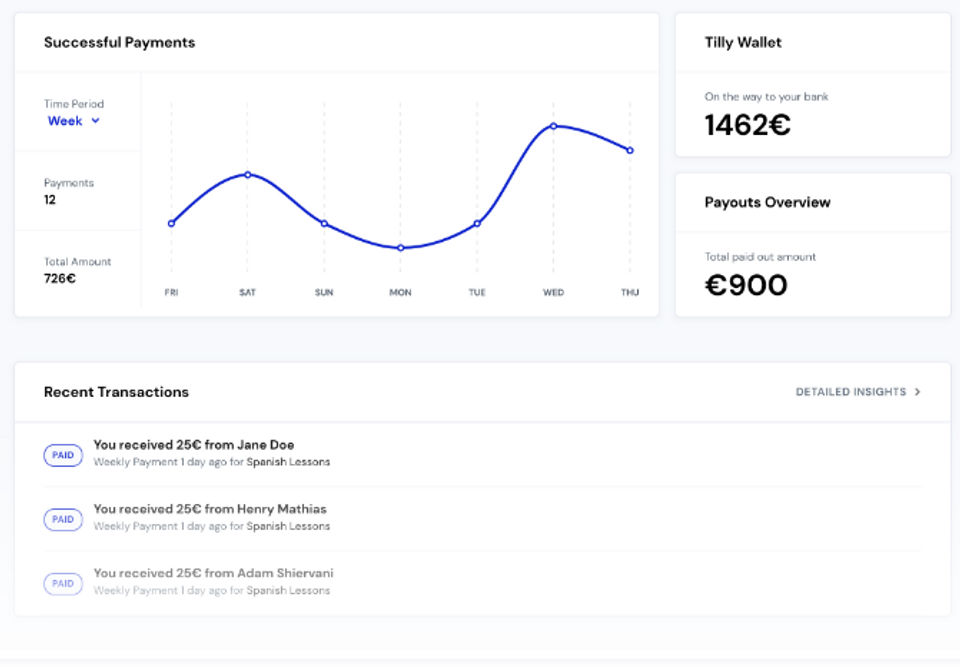Click the Payments count 12

click(x=50, y=200)
